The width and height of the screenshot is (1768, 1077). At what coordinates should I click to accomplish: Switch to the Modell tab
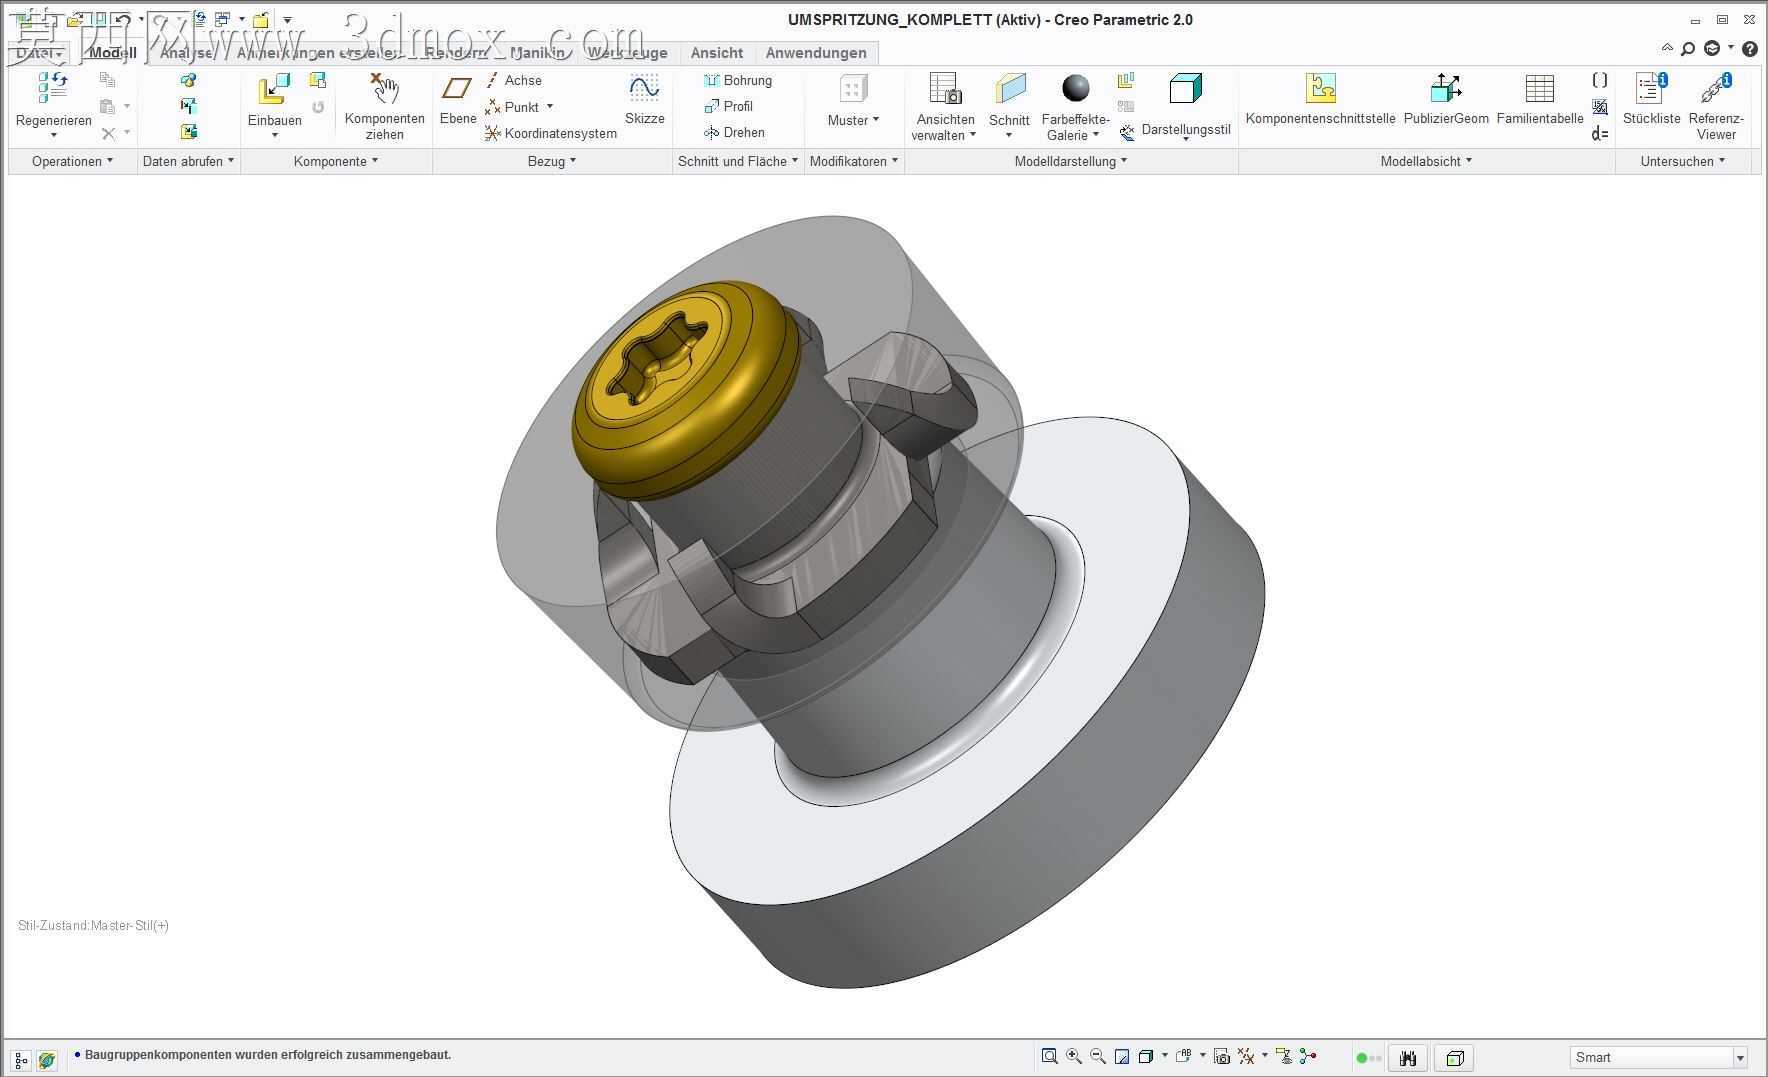(x=112, y=53)
